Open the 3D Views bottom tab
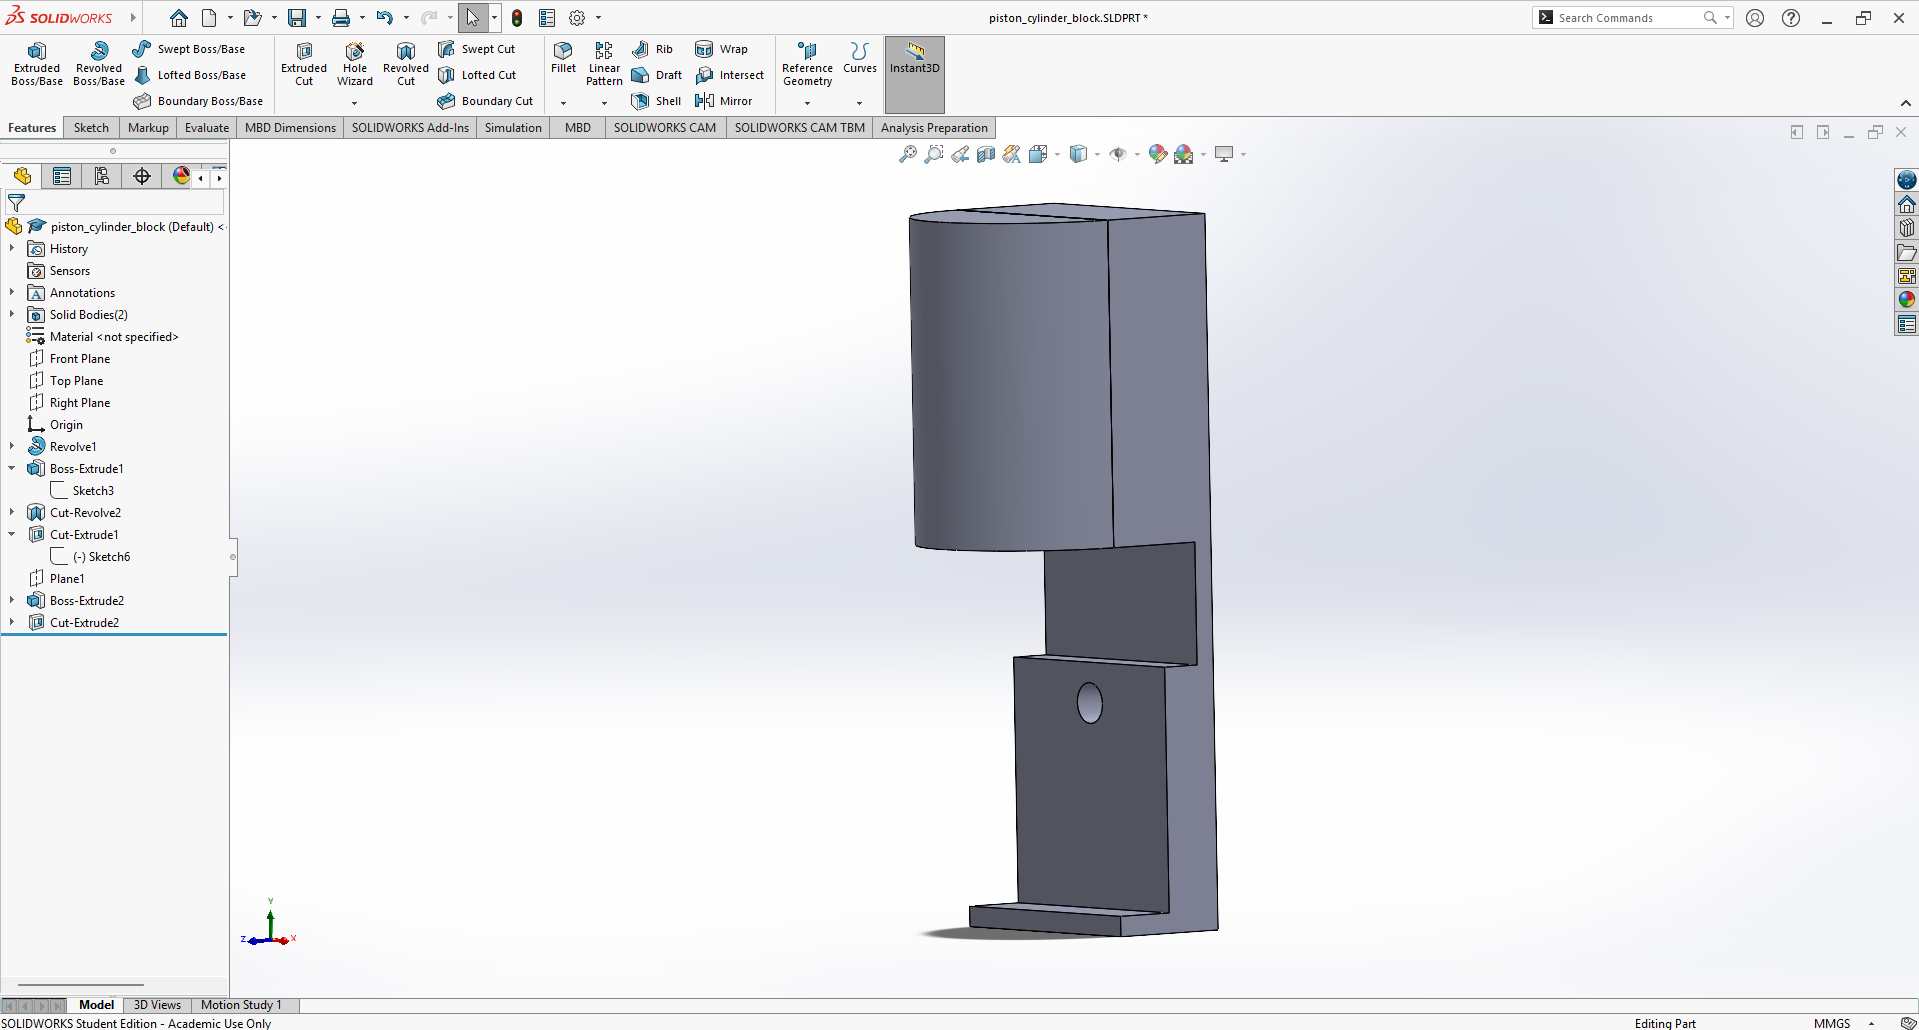1919x1030 pixels. pos(157,1005)
